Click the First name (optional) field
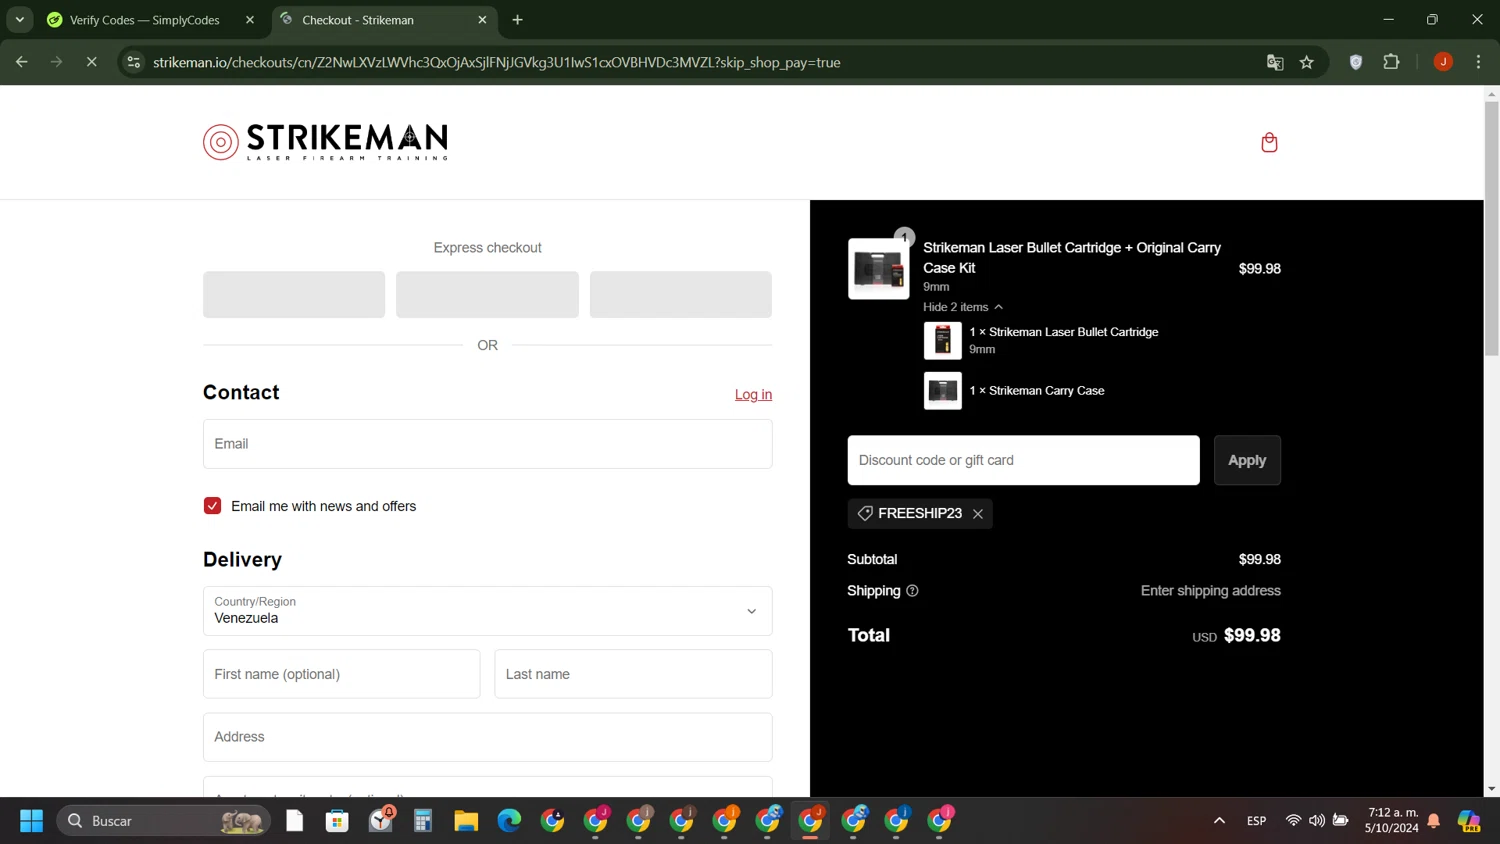This screenshot has height=844, width=1500. point(341,674)
